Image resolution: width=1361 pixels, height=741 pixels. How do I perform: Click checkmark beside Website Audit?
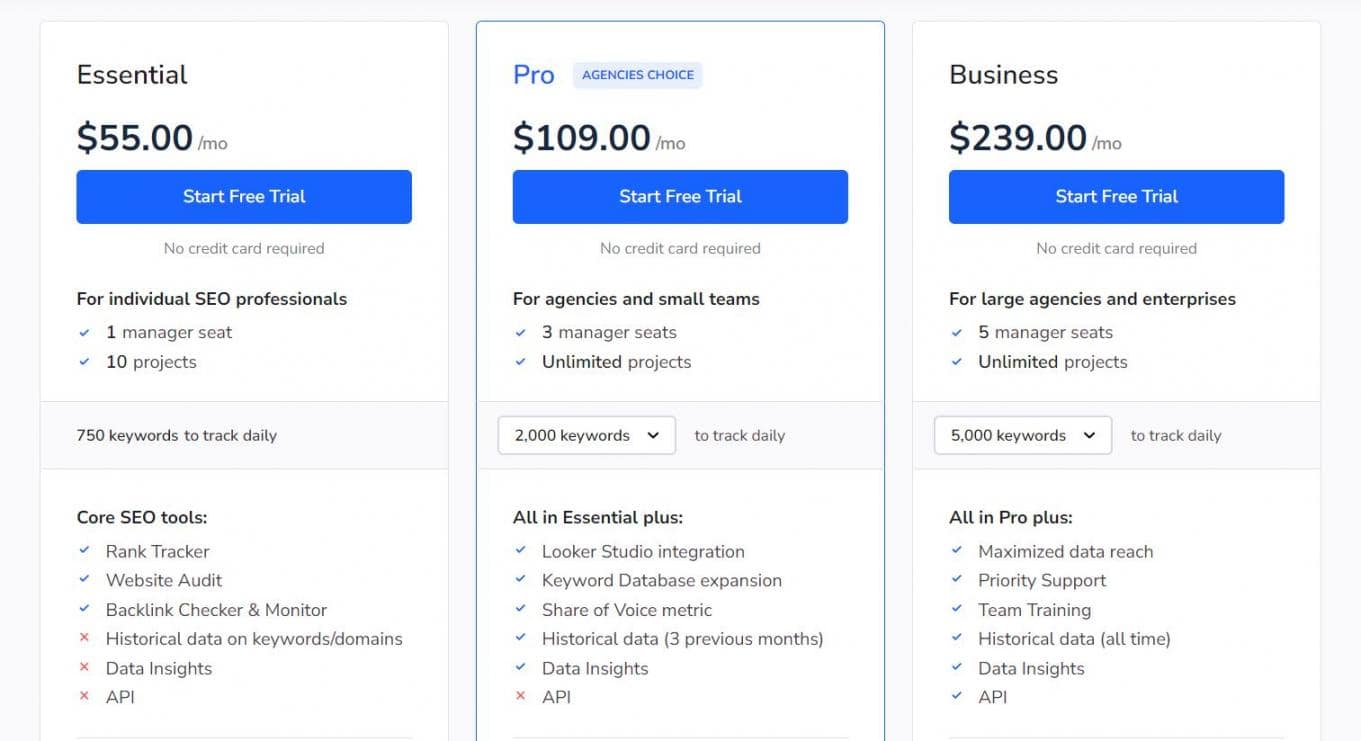click(x=85, y=580)
